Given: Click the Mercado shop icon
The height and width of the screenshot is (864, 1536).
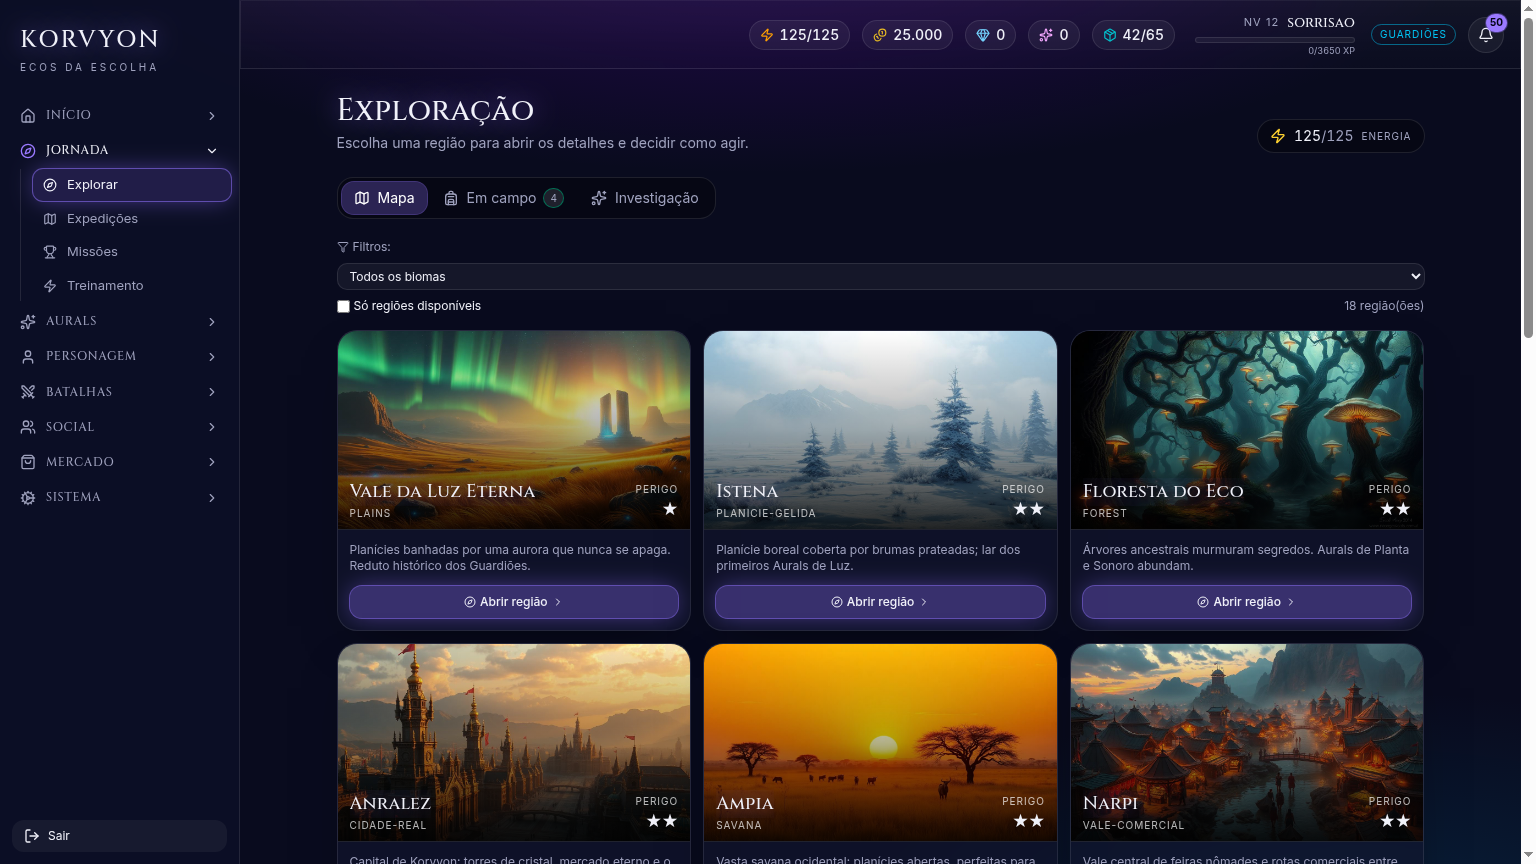Looking at the screenshot, I should coord(28,462).
